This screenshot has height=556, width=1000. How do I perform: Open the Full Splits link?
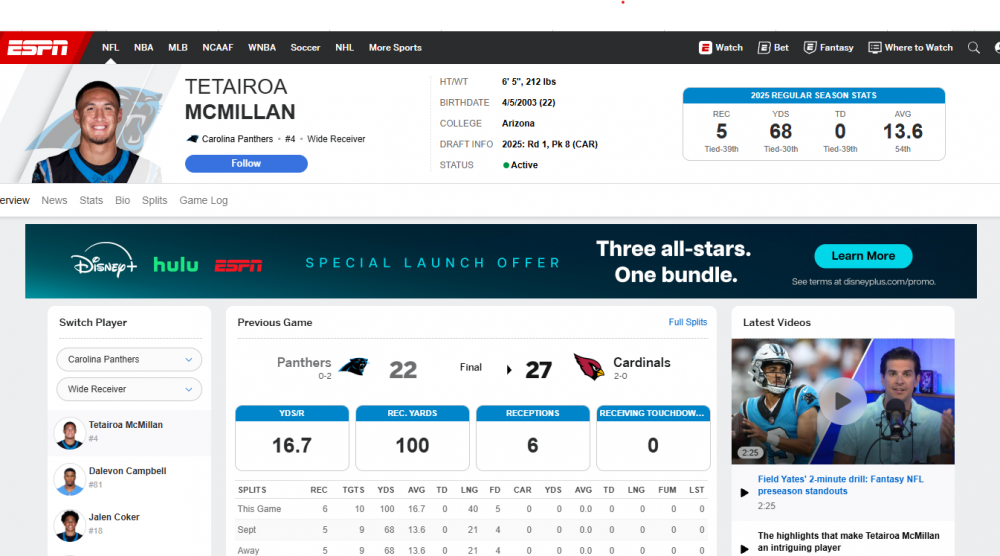click(x=687, y=323)
